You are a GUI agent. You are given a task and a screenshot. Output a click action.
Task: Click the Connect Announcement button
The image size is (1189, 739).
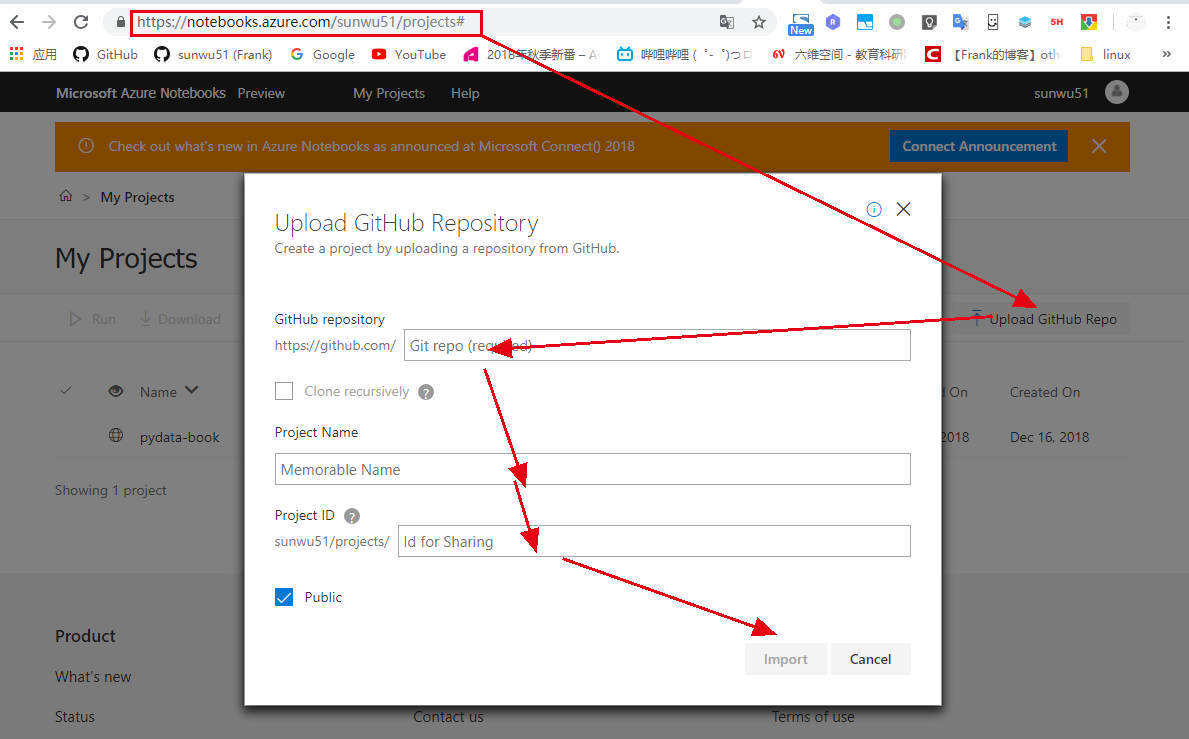click(x=979, y=146)
